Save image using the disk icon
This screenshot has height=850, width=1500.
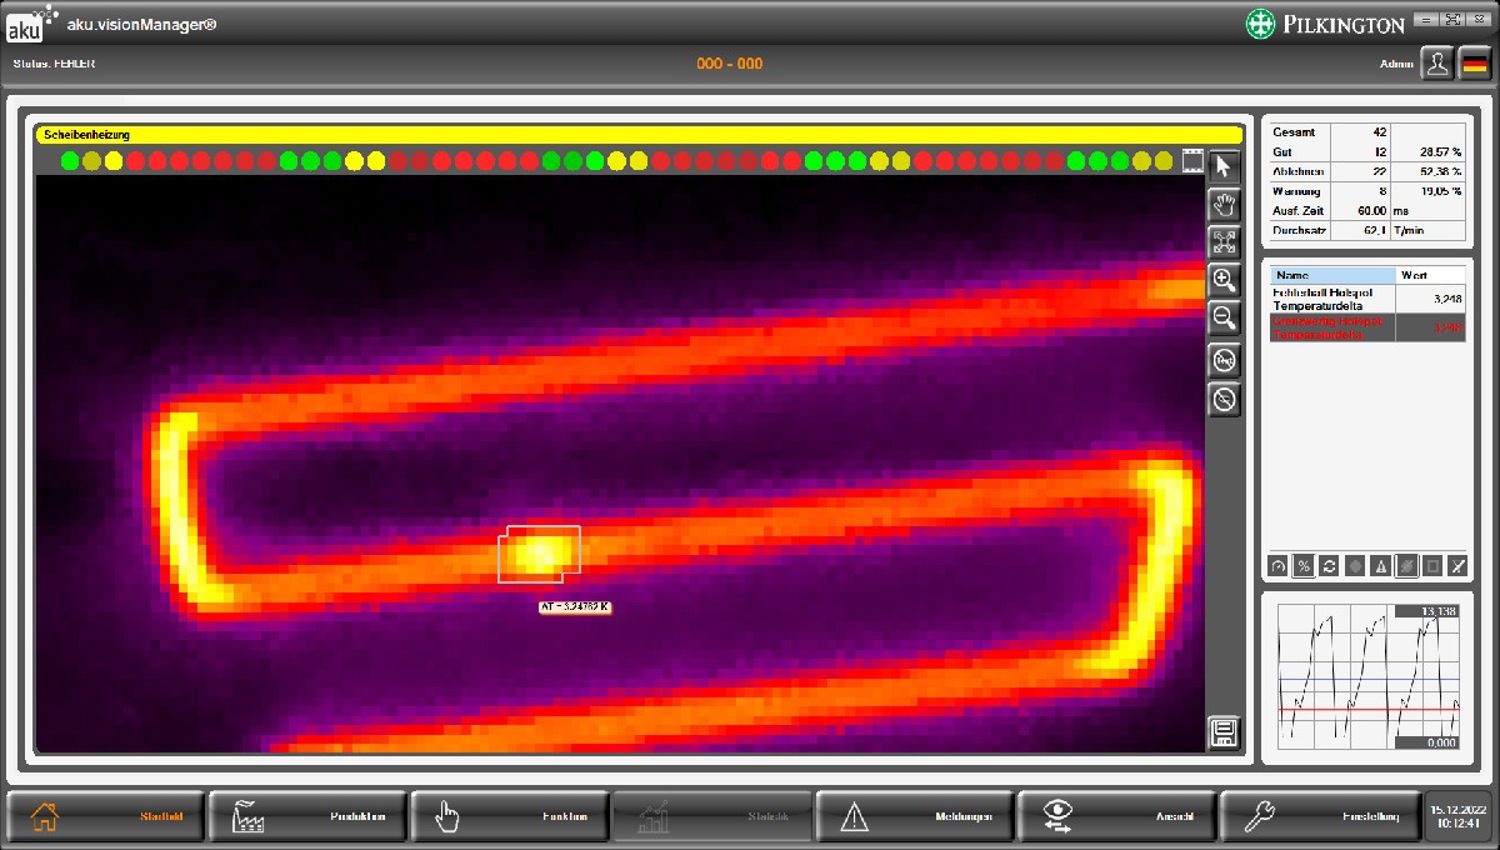(1223, 732)
